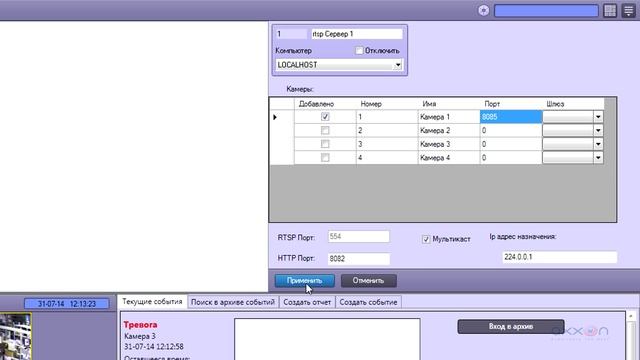Click the server number field containing 1

pos(291,34)
